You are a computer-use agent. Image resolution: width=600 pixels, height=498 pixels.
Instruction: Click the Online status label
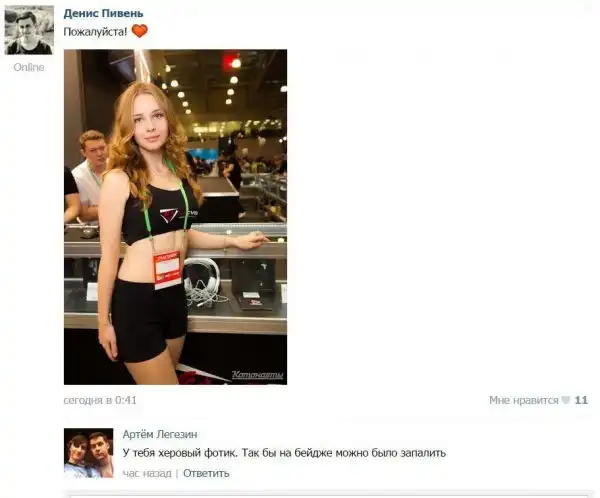(x=29, y=67)
